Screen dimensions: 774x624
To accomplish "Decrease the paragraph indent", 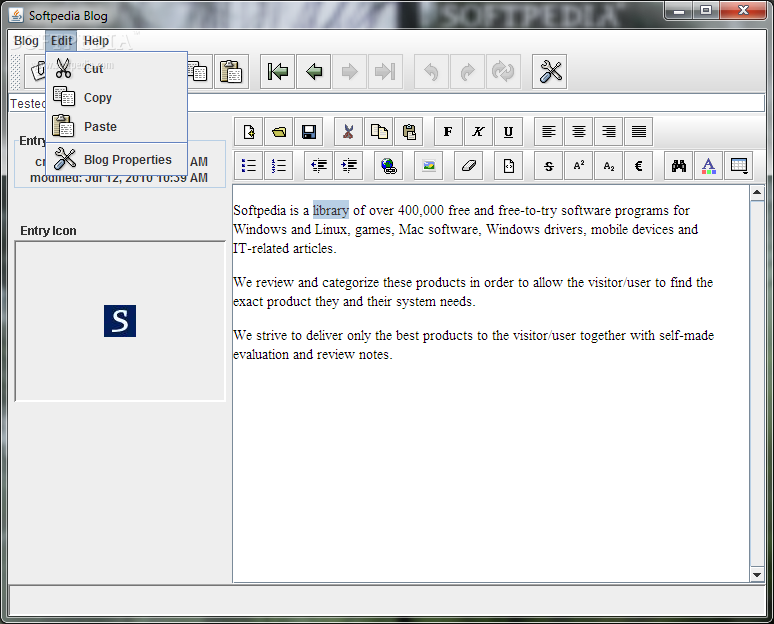I will click(319, 166).
